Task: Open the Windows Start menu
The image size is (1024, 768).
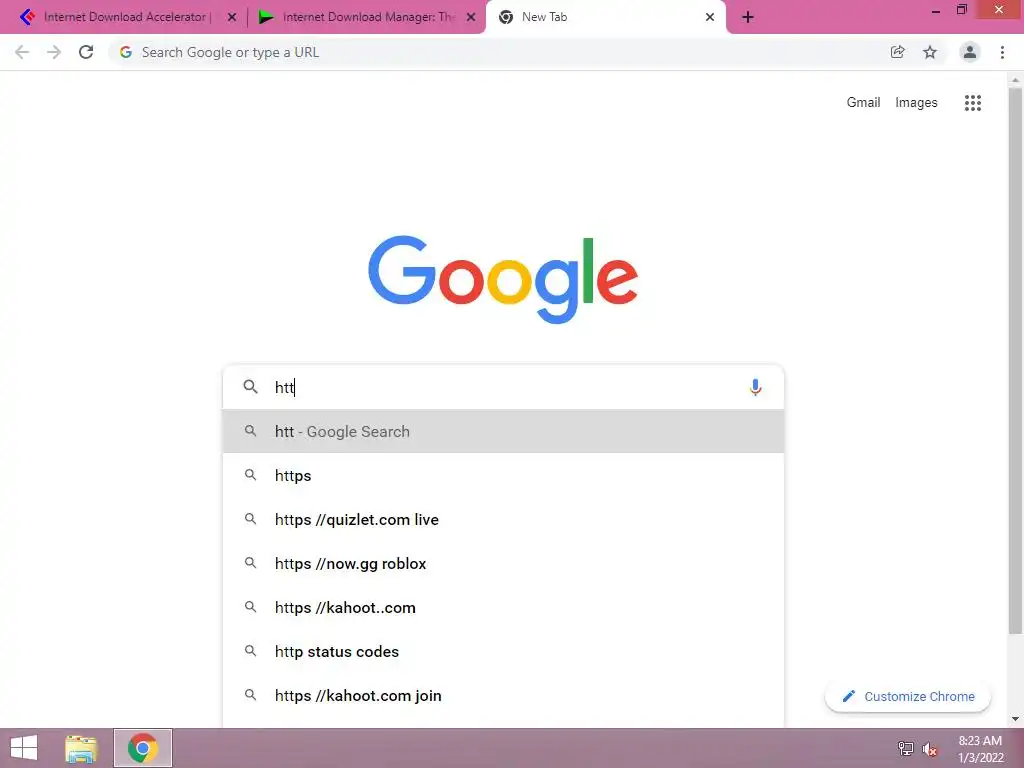Action: pos(24,748)
